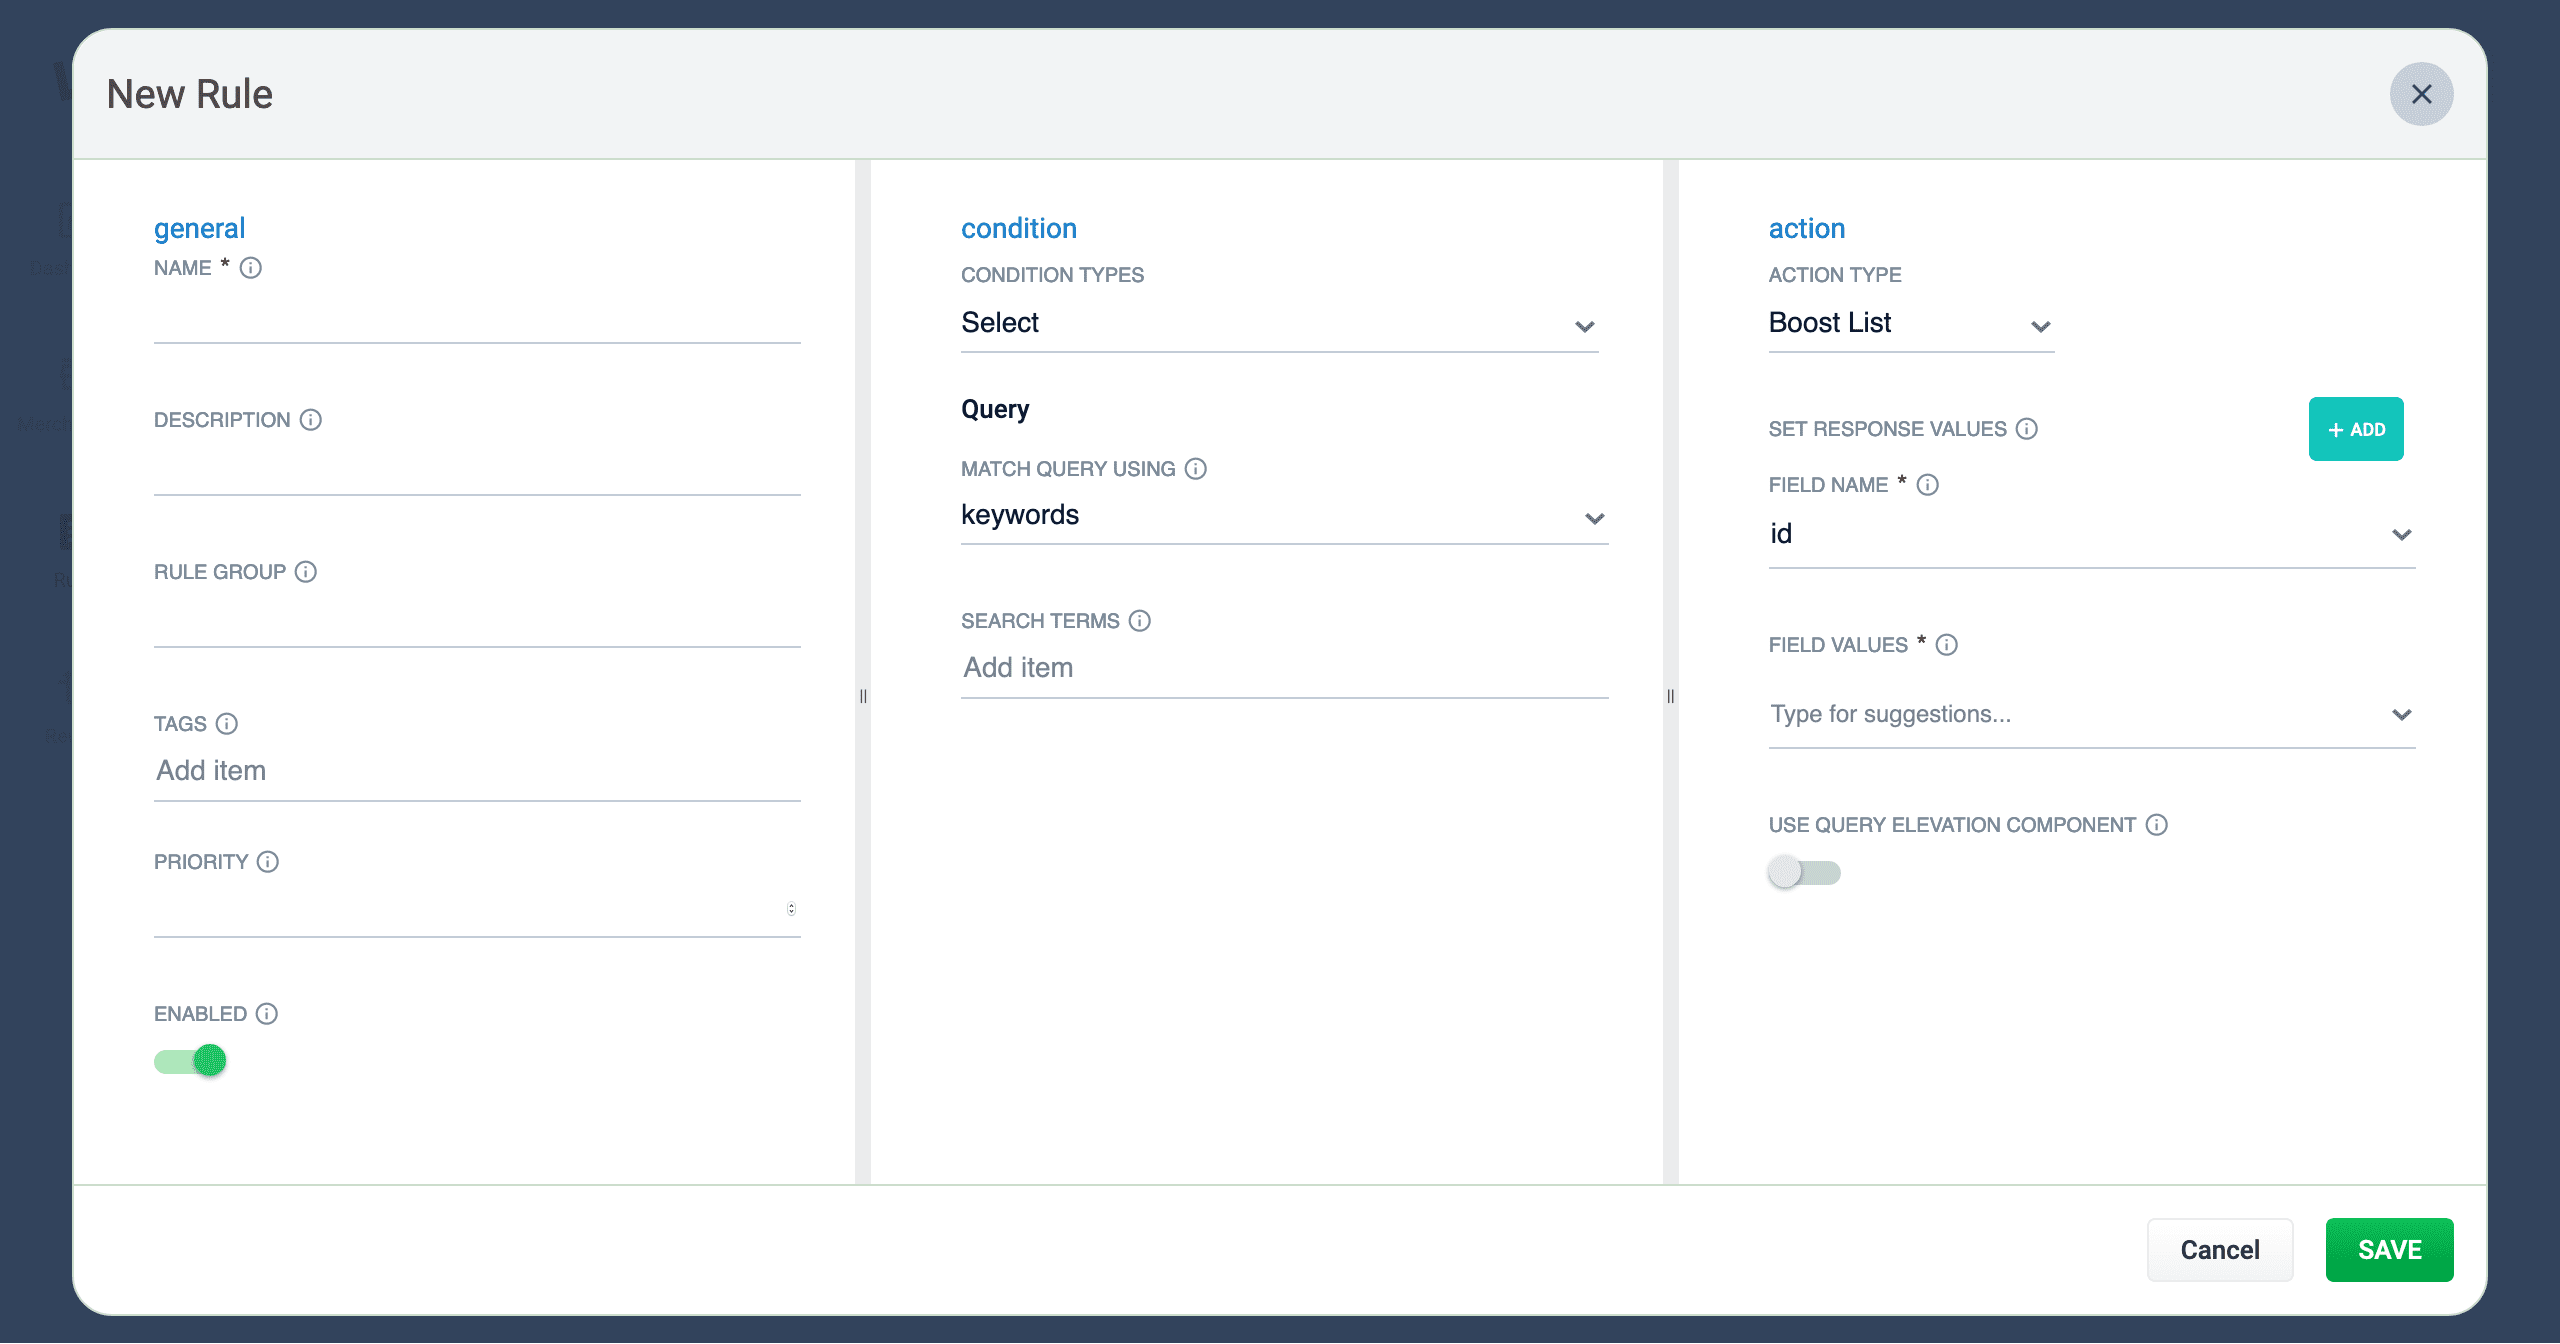Click the TAGS info icon
The height and width of the screenshot is (1344, 2560).
tap(227, 724)
